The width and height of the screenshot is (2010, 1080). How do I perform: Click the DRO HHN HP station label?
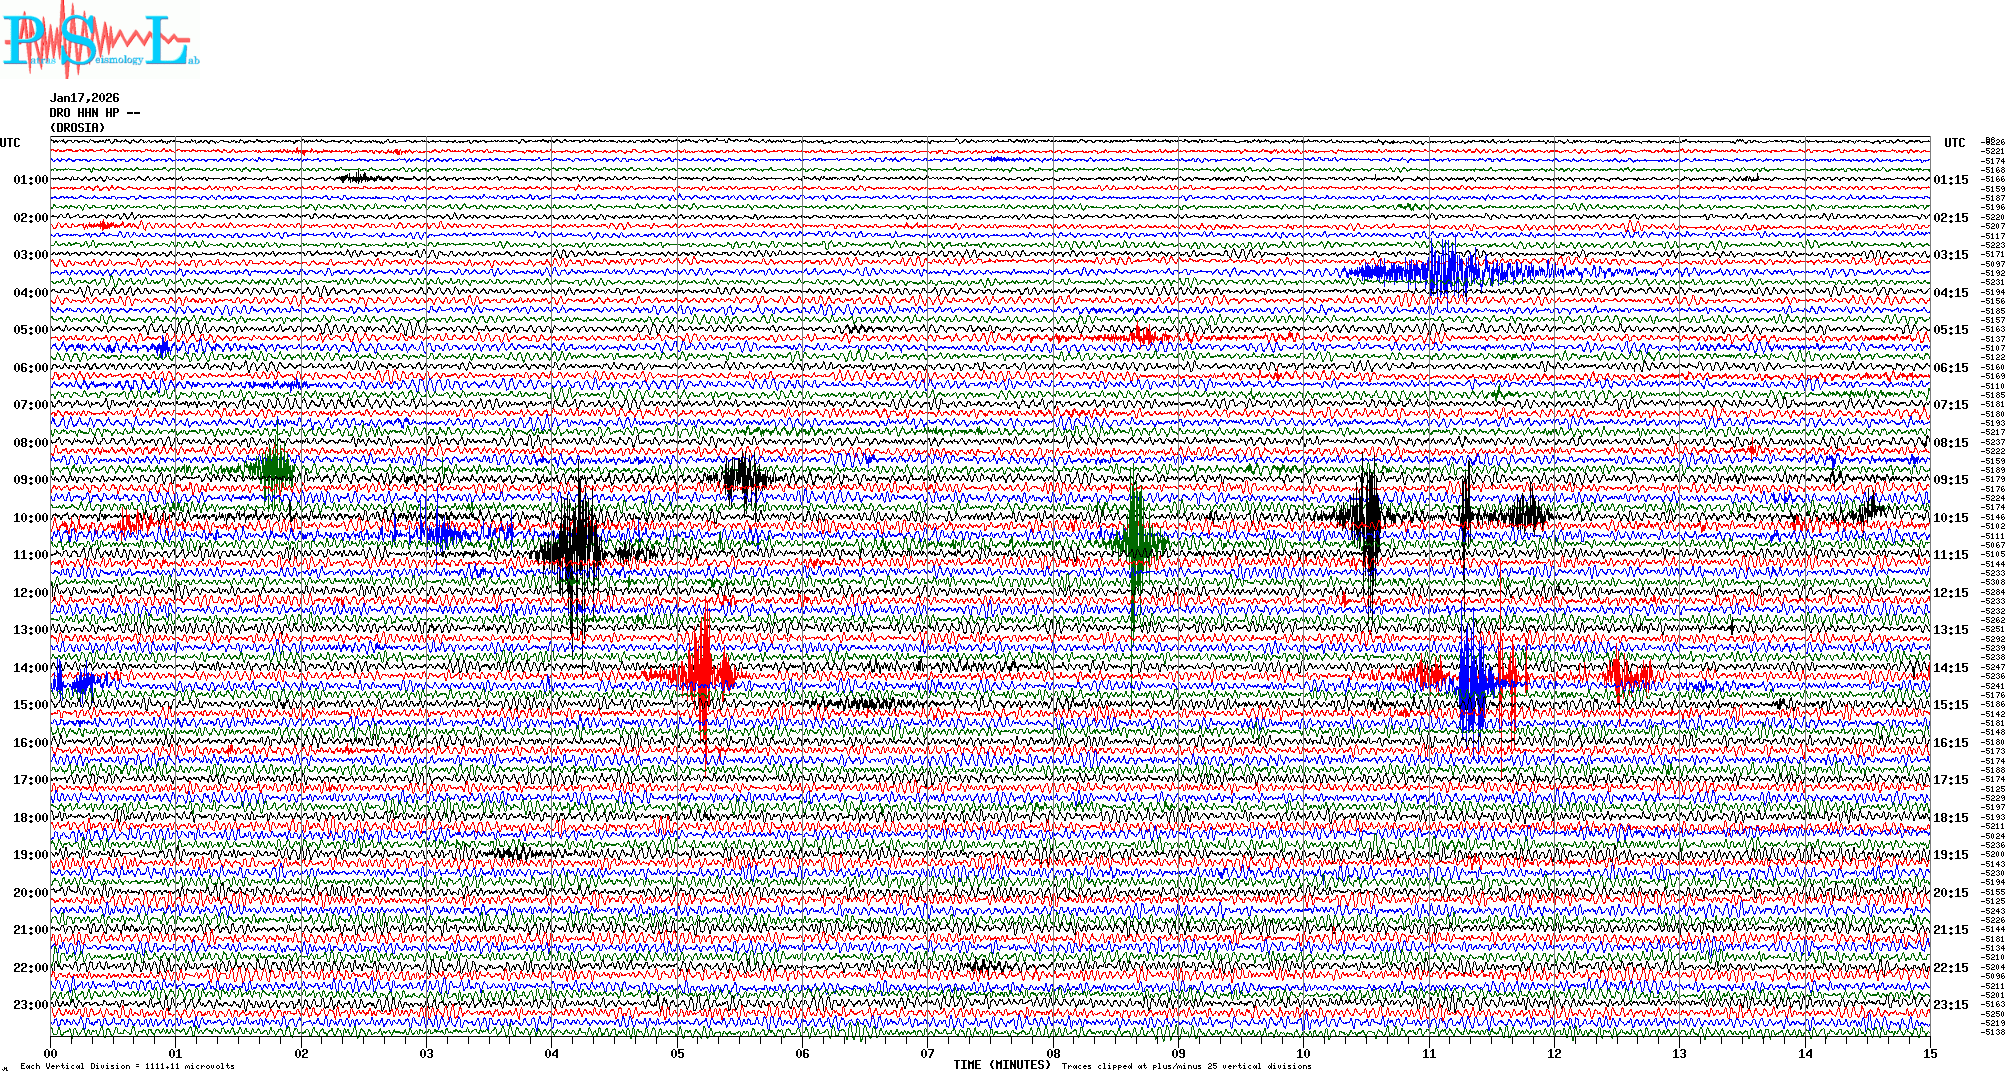tap(94, 113)
